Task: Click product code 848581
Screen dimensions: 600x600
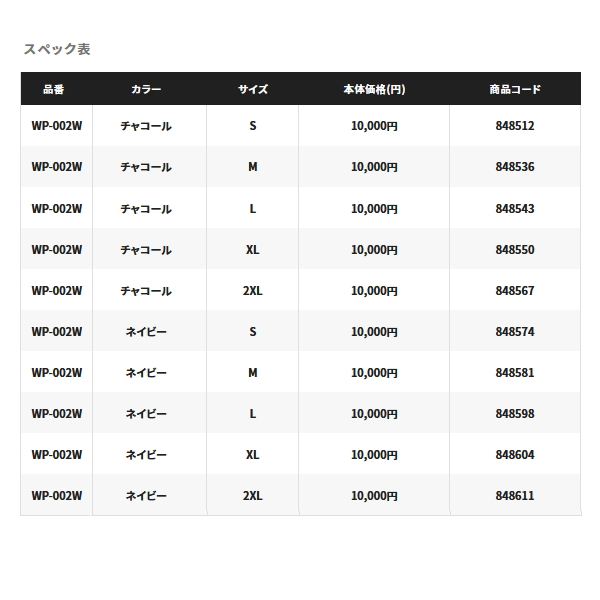Action: point(515,373)
